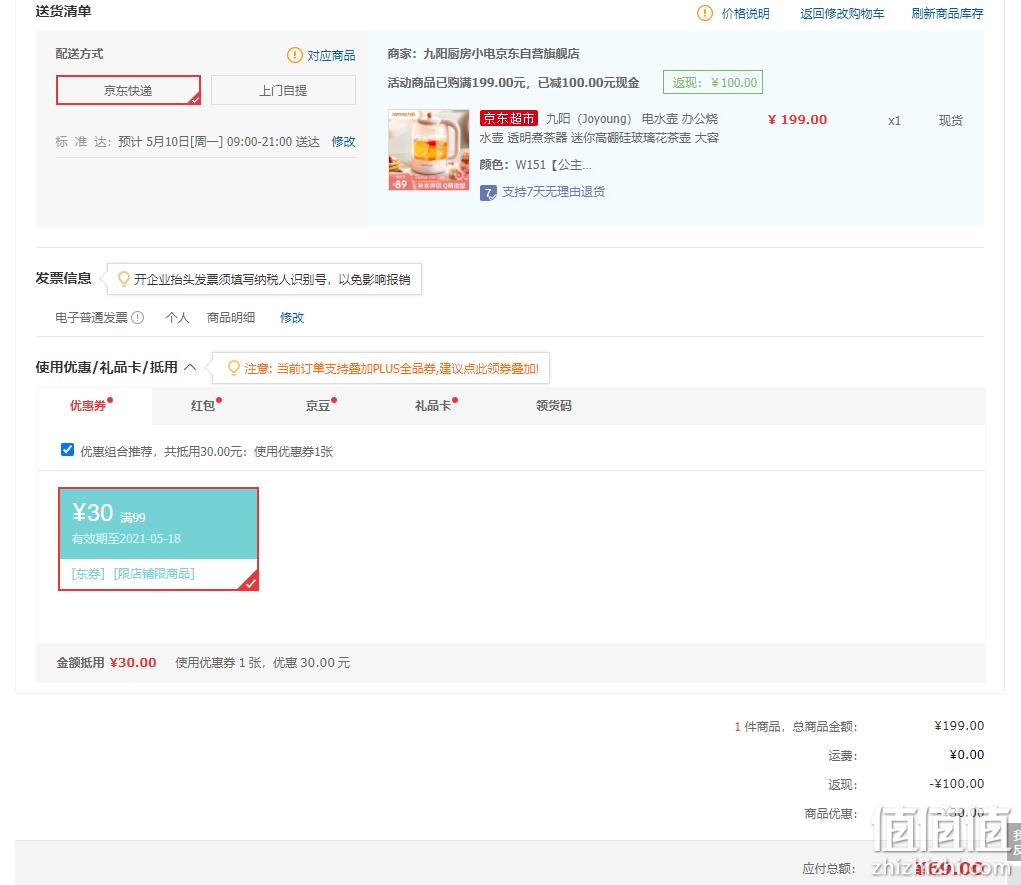
Task: Collapse the 使用优惠/礼品卡/抵用 section
Action: pos(190,367)
